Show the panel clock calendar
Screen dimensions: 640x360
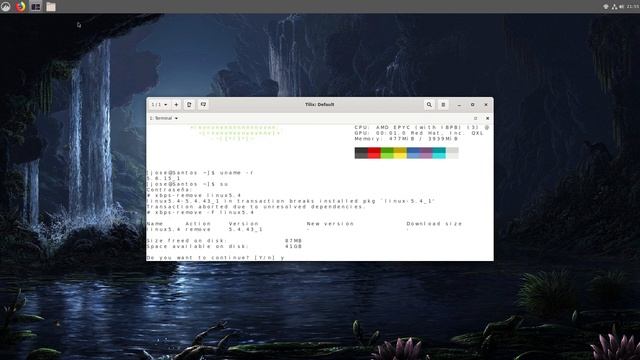(633, 7)
